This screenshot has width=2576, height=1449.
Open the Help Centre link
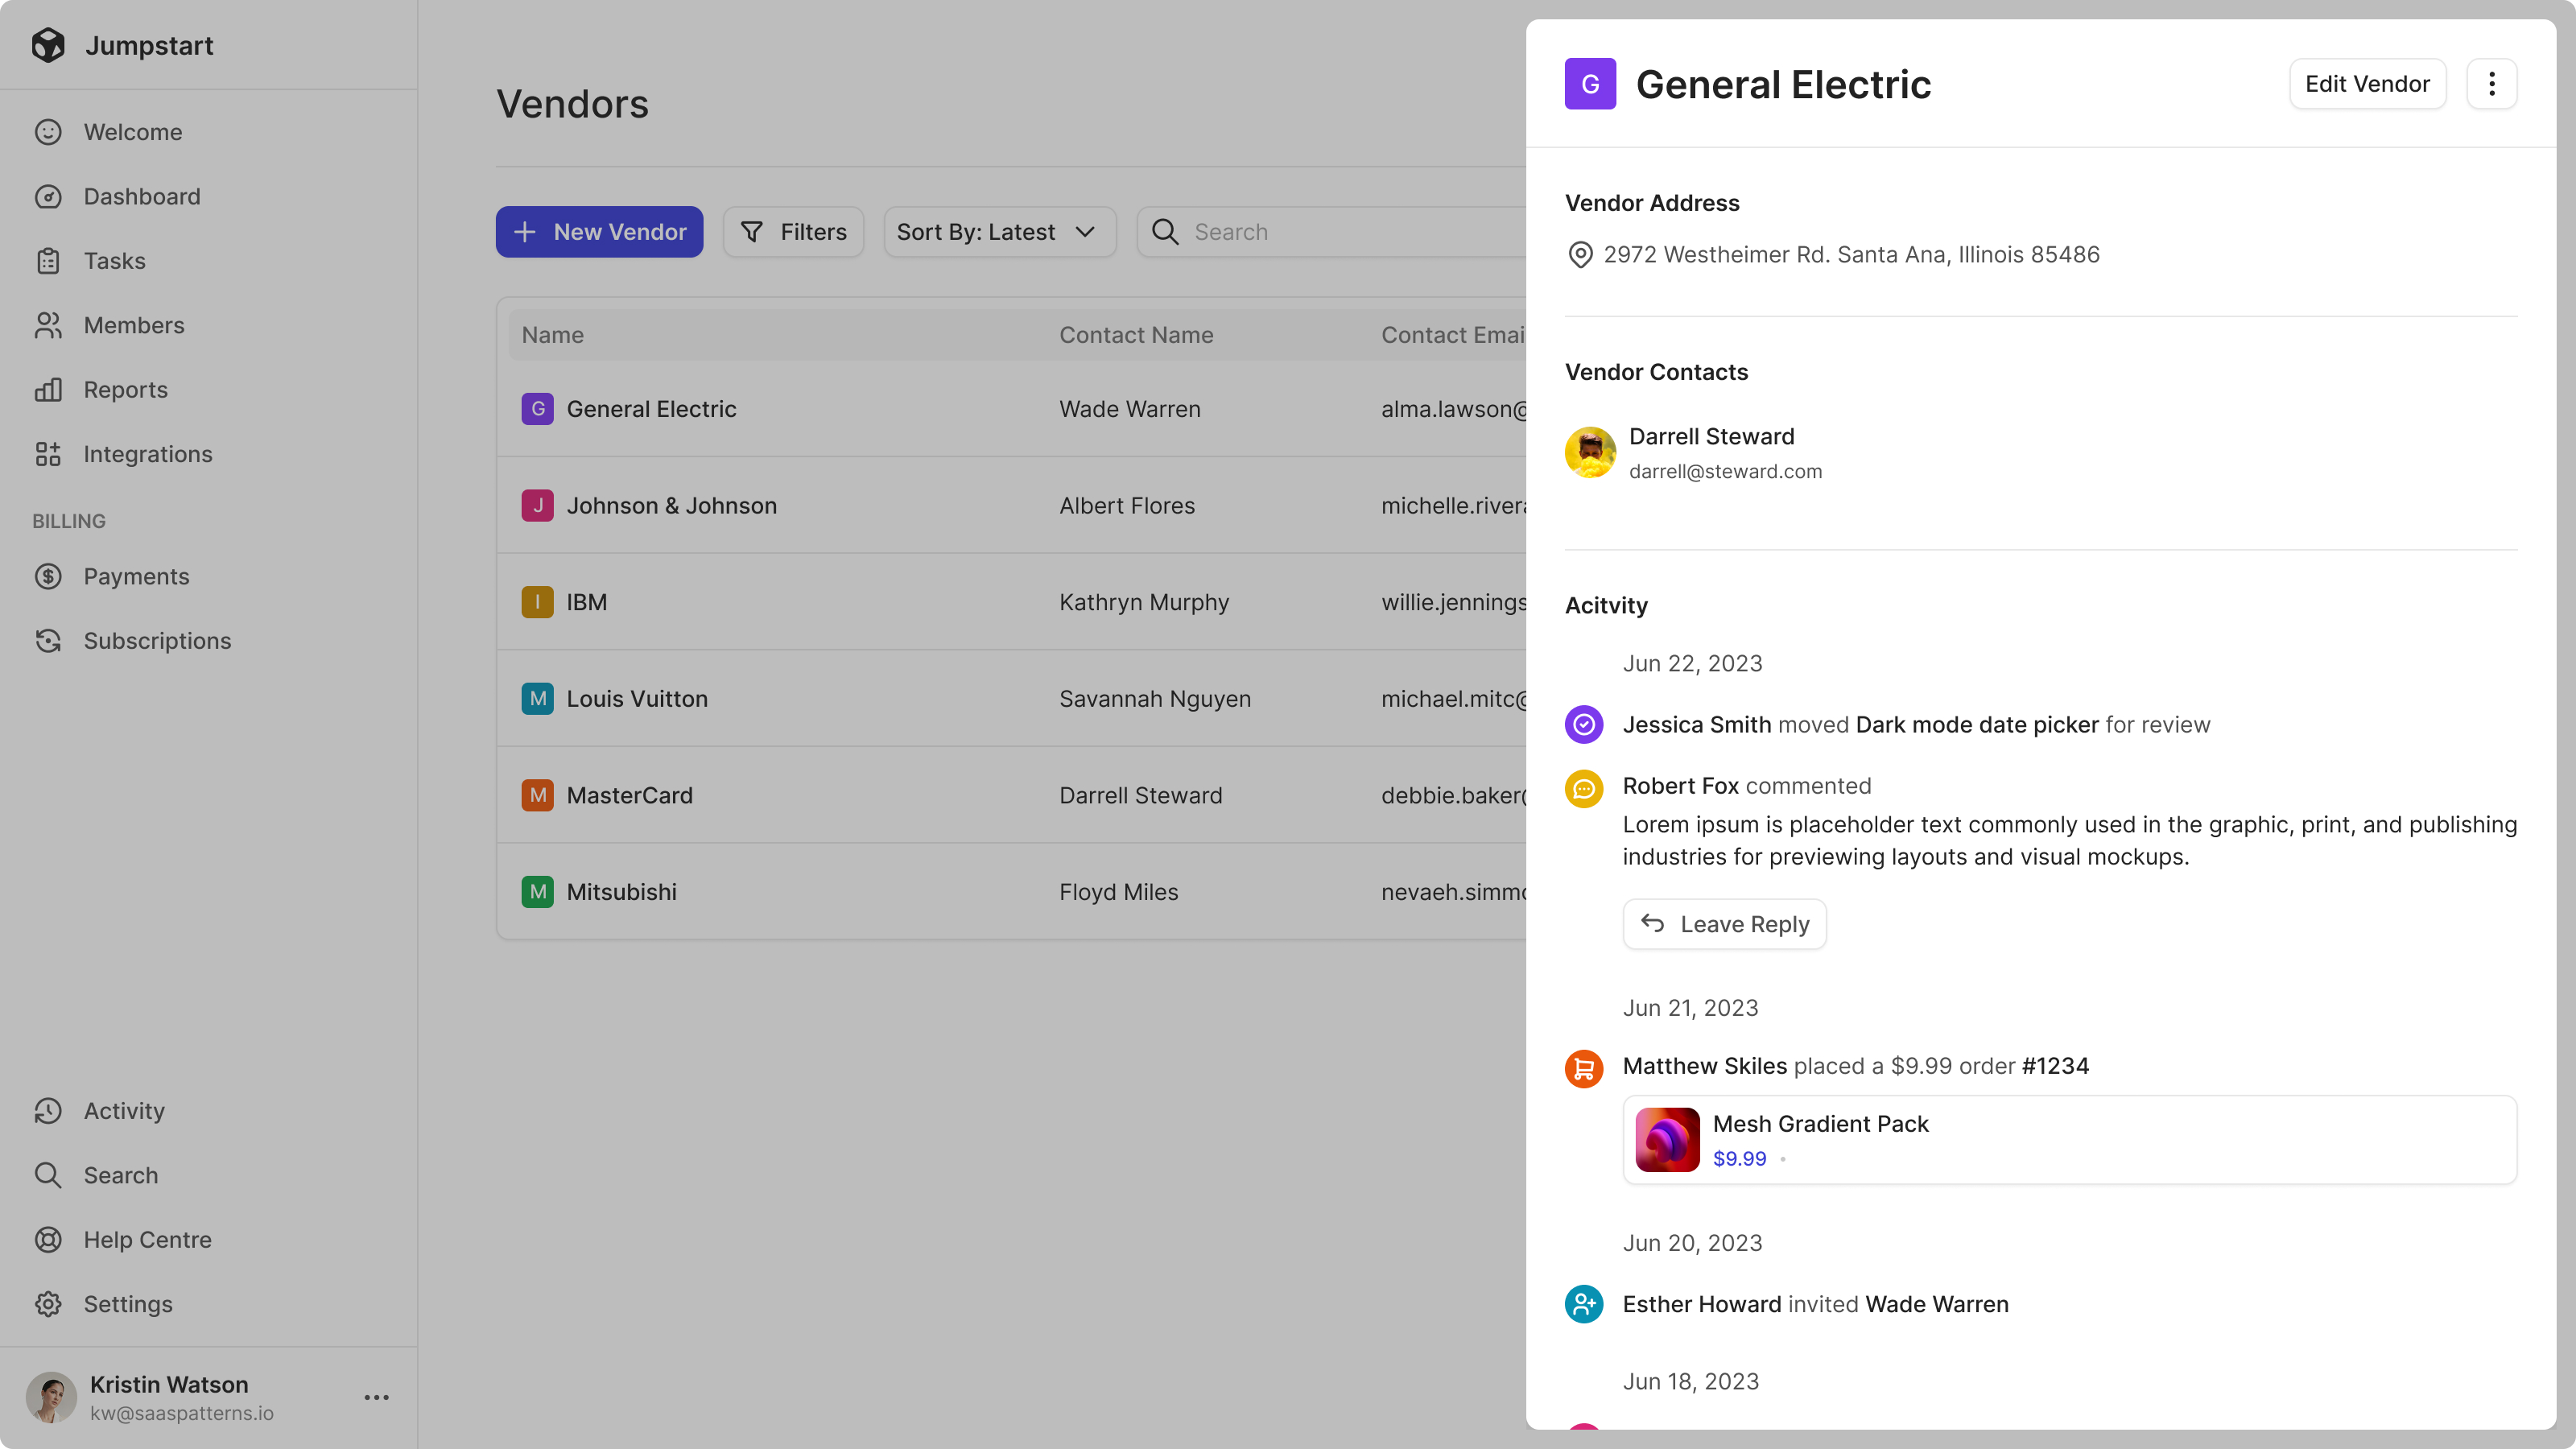[x=147, y=1240]
